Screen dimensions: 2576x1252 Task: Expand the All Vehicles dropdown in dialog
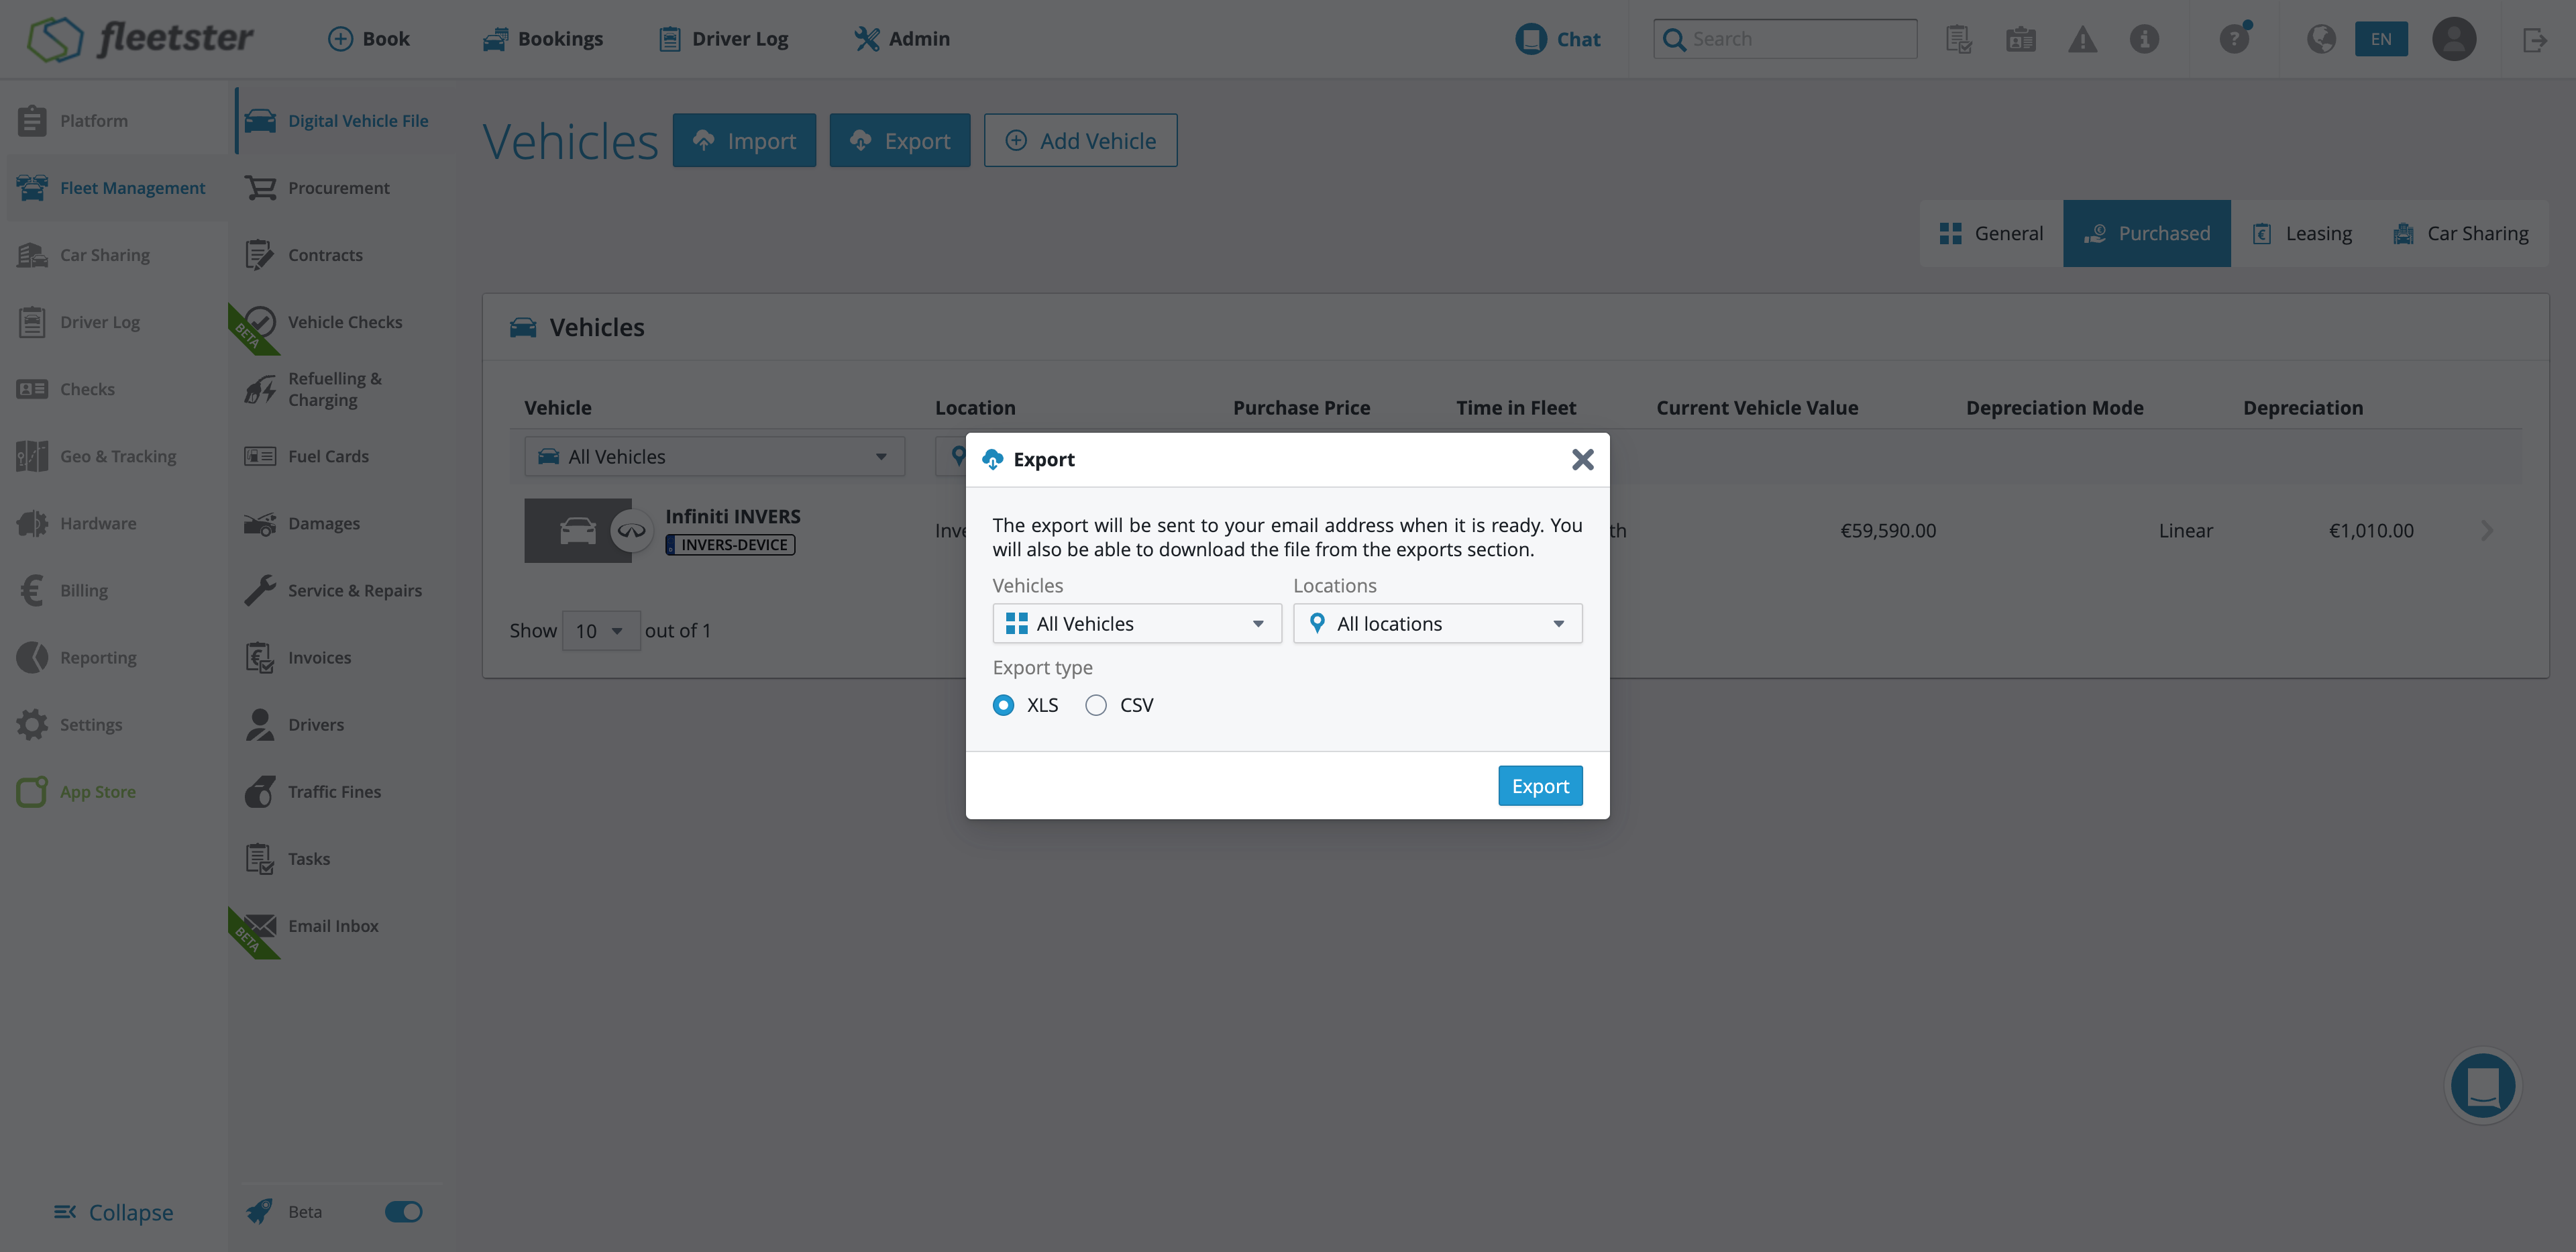1136,623
